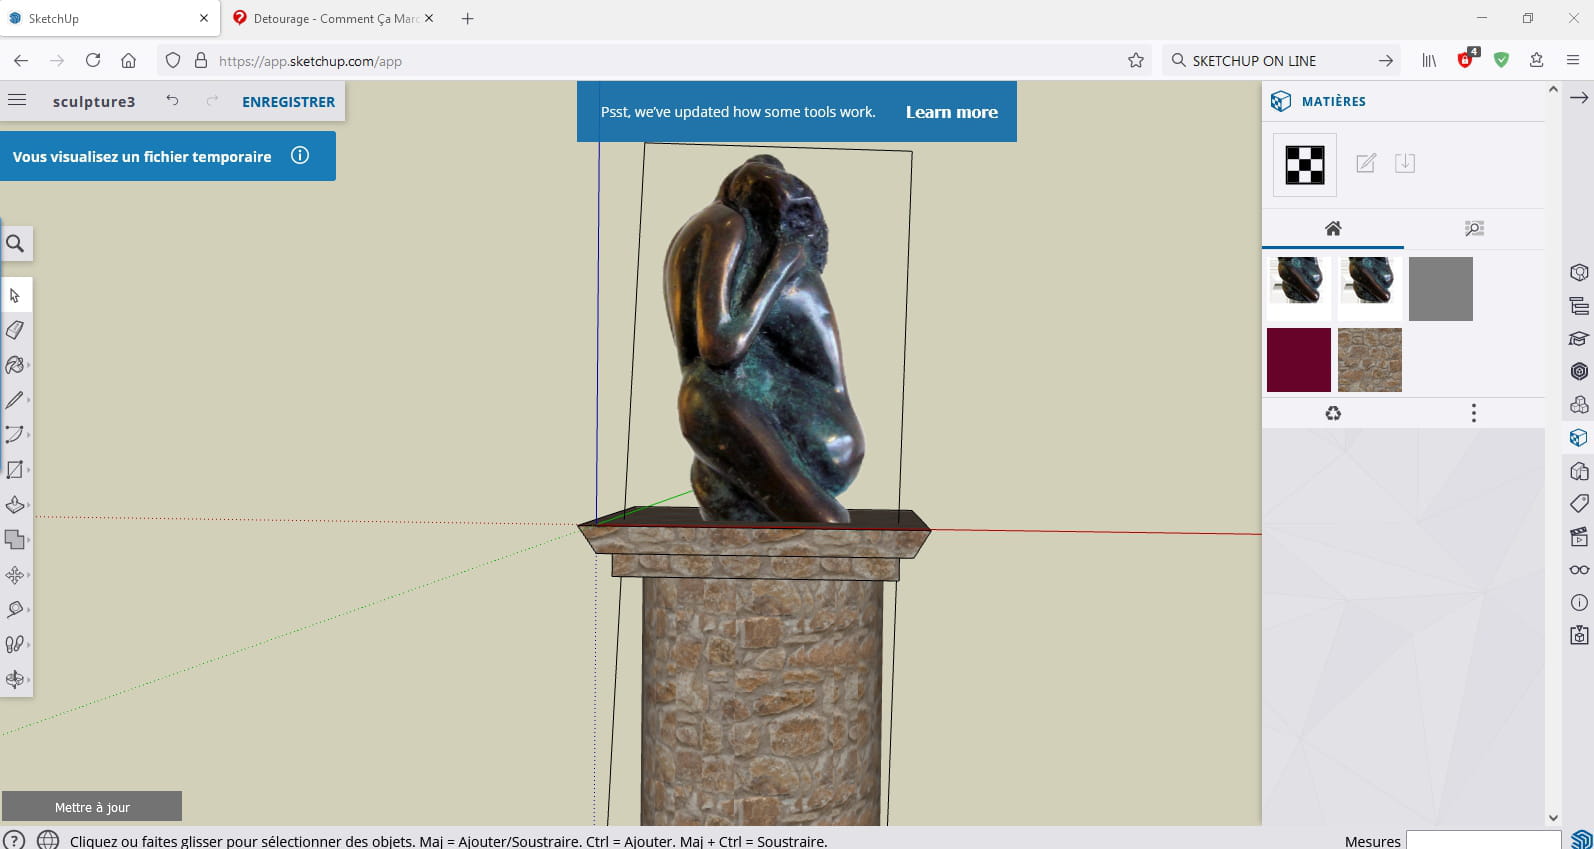1594x849 pixels.
Task: Click the browser address bar URL
Action: click(x=310, y=61)
